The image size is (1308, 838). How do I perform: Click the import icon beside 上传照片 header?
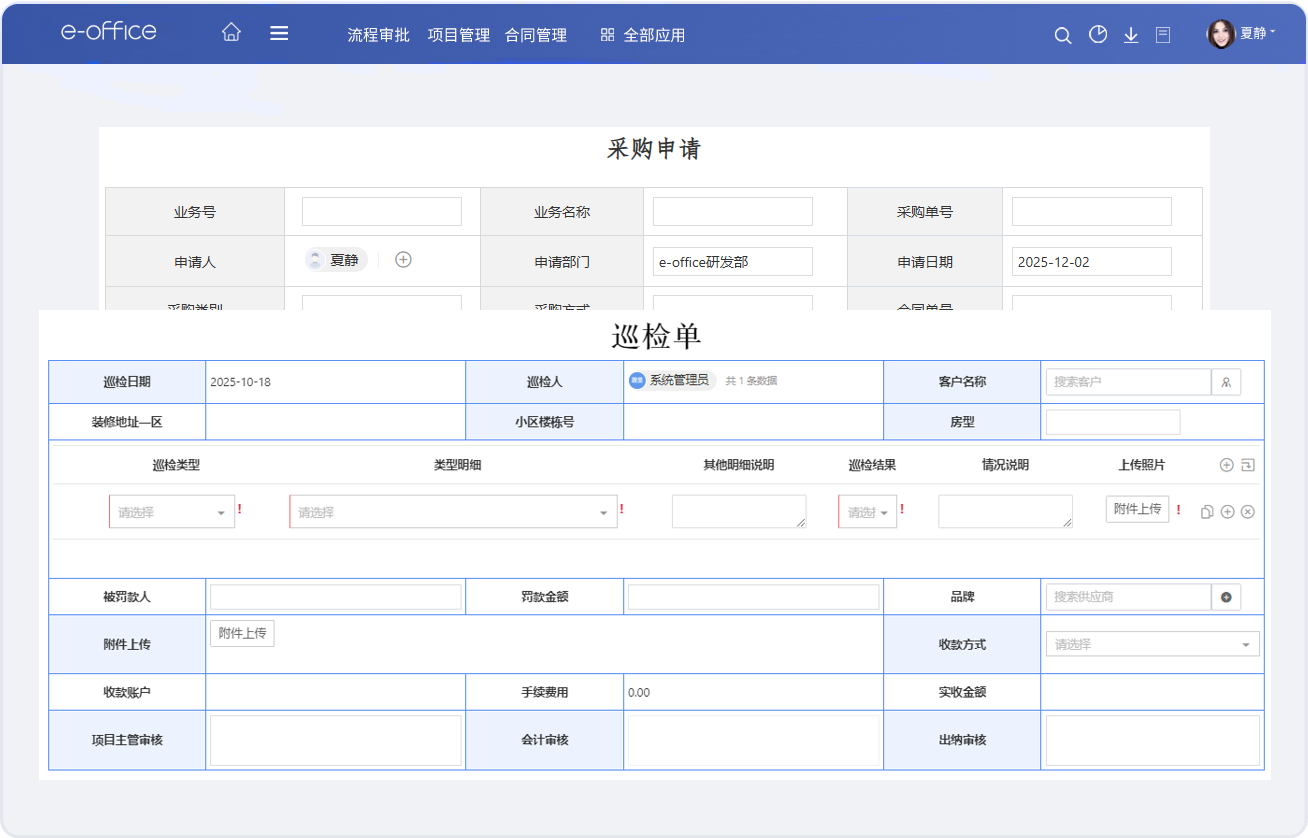tap(1247, 465)
